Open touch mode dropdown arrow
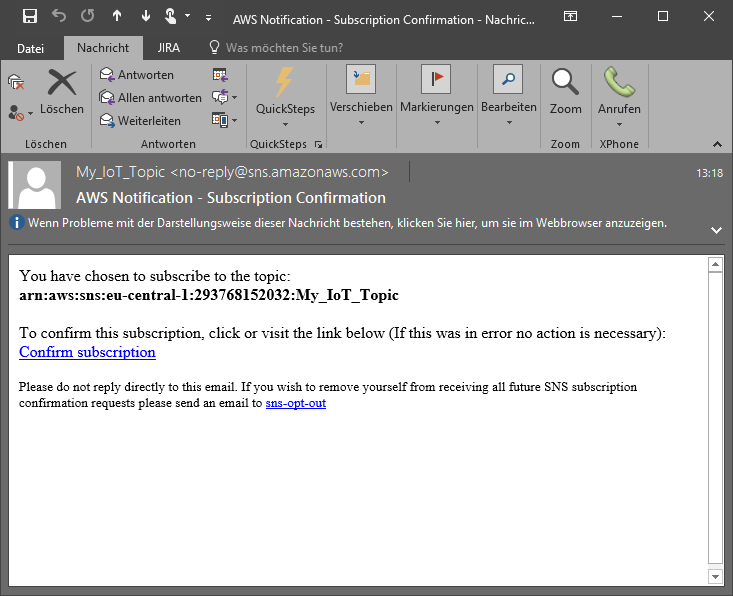Image resolution: width=733 pixels, height=596 pixels. pyautogui.click(x=187, y=16)
